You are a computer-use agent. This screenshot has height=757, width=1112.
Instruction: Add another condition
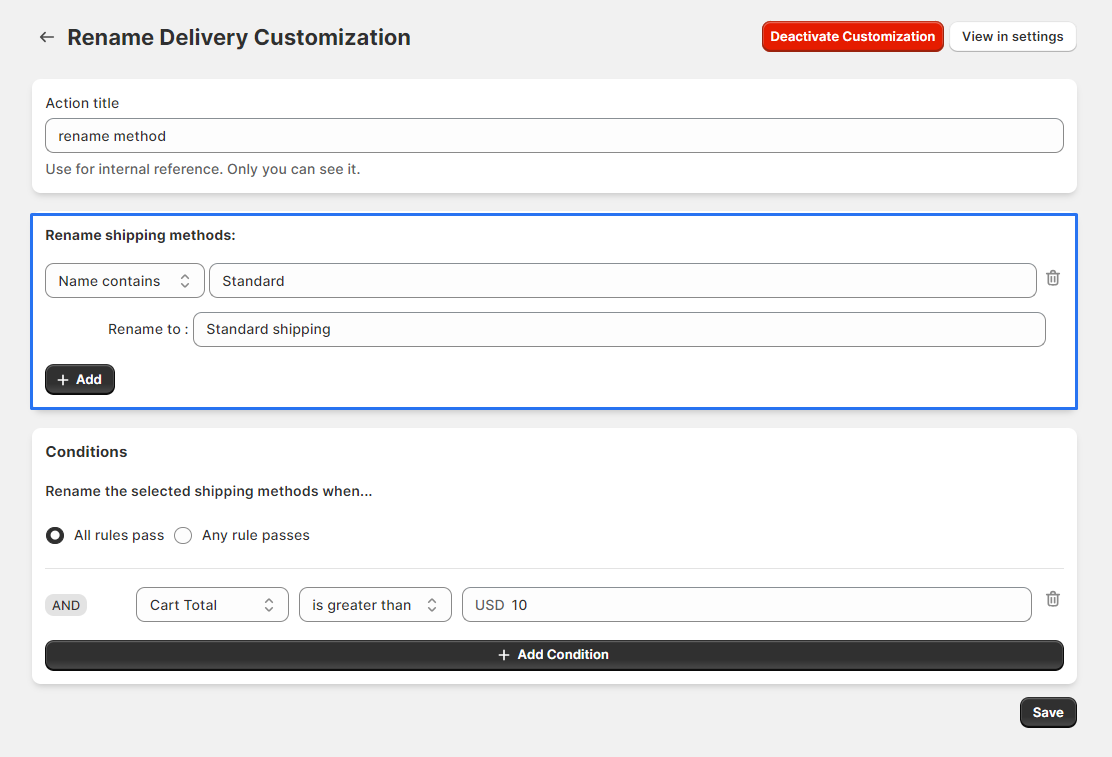pyautogui.click(x=553, y=654)
